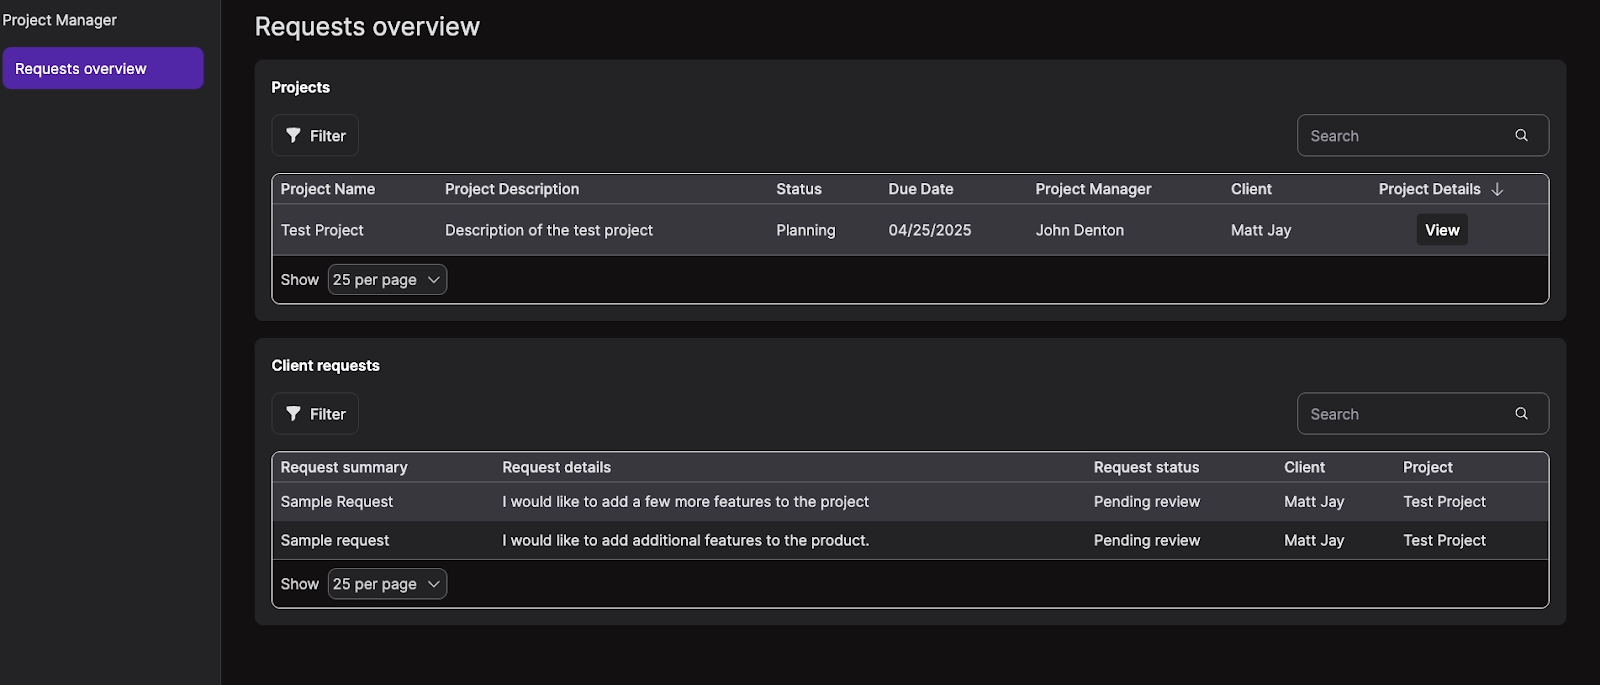Click Pending review in Sample Request row
The width and height of the screenshot is (1600, 685).
click(x=1147, y=502)
